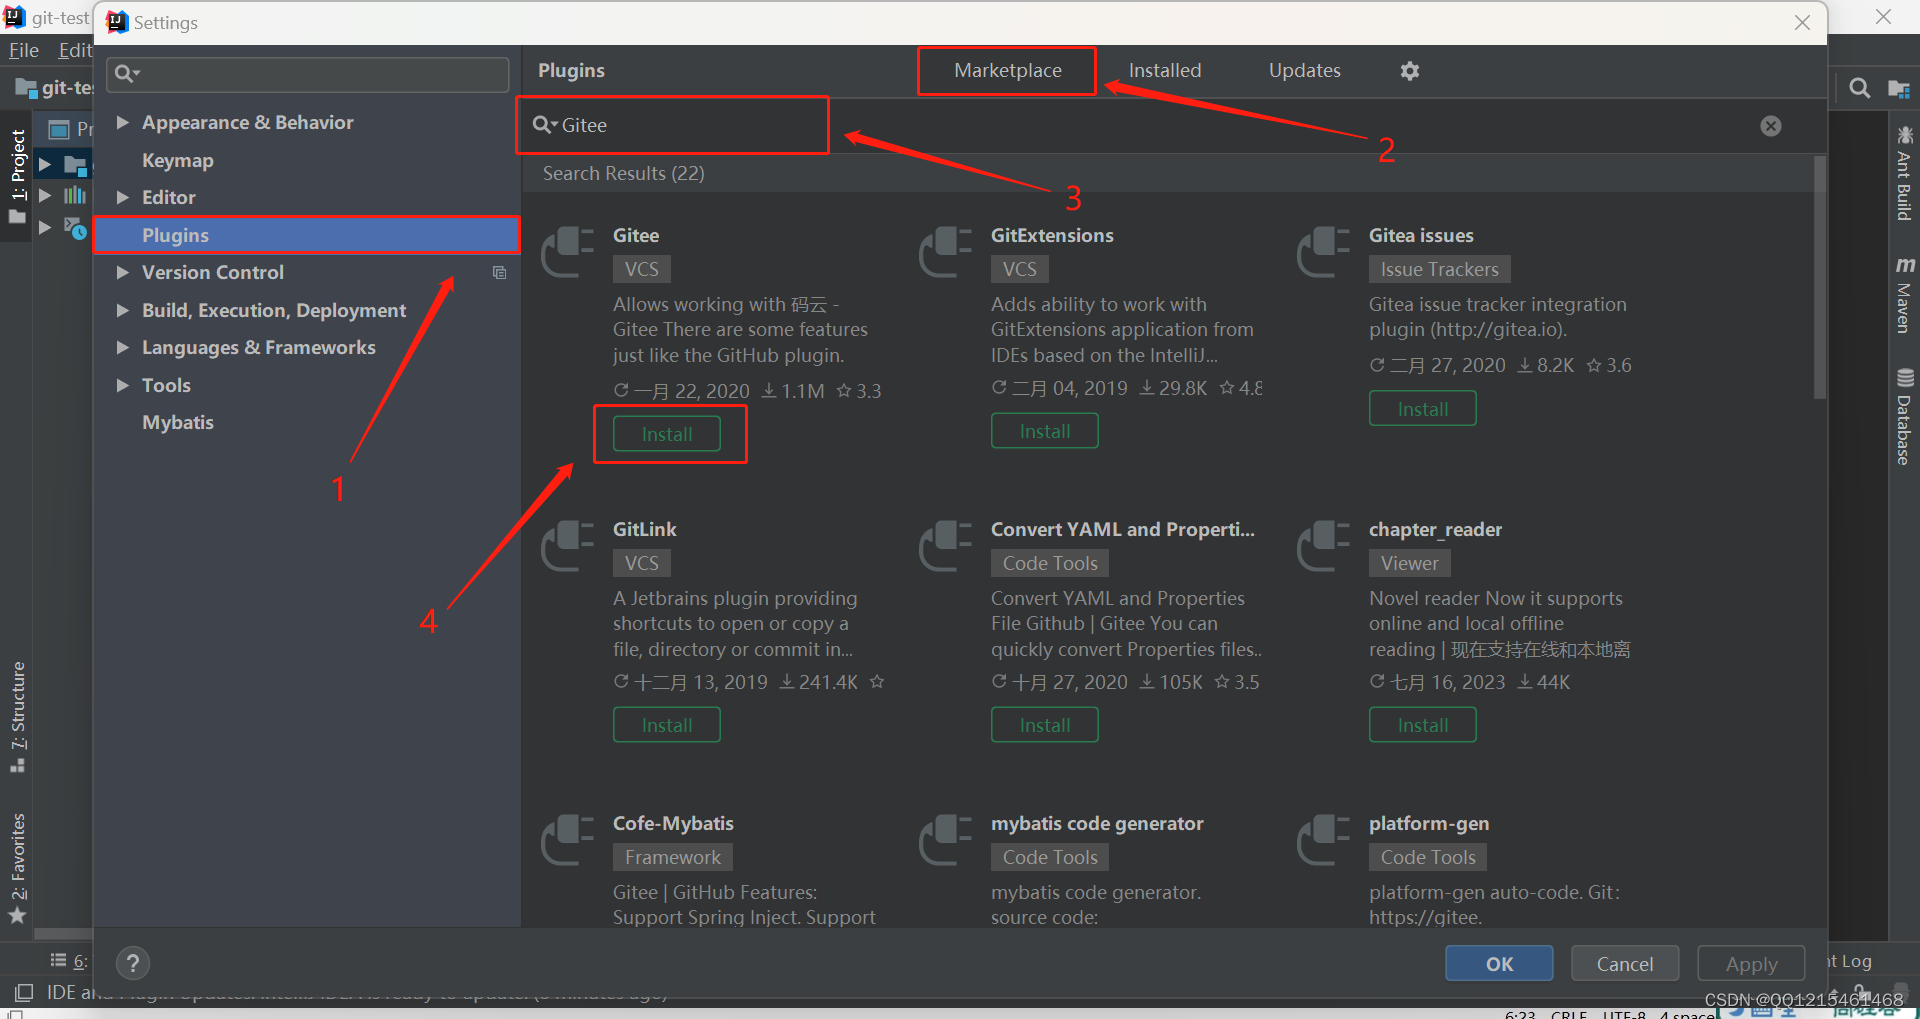Click the Apply button
The width and height of the screenshot is (1920, 1019).
coord(1751,964)
